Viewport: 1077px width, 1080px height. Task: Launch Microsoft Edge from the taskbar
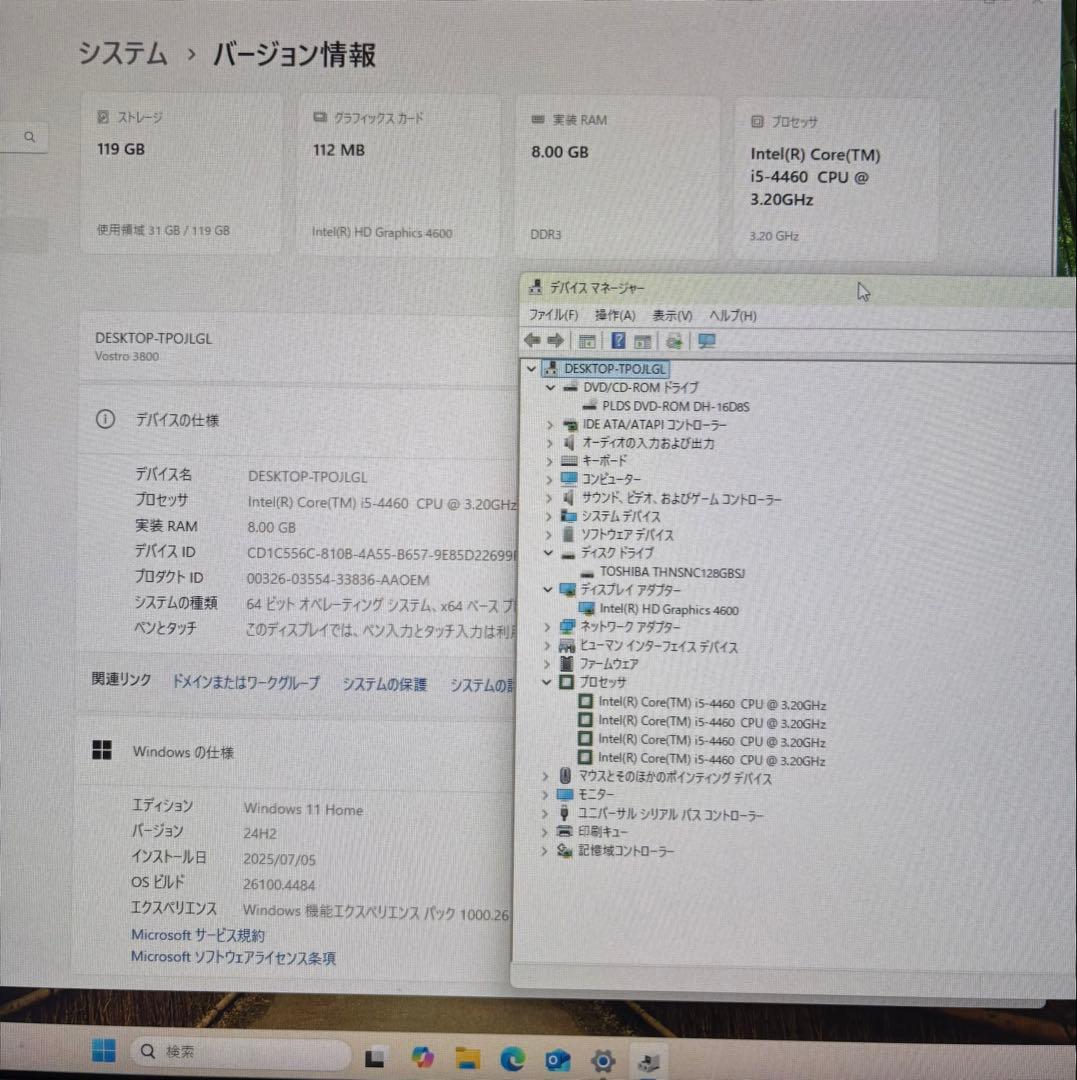512,1059
